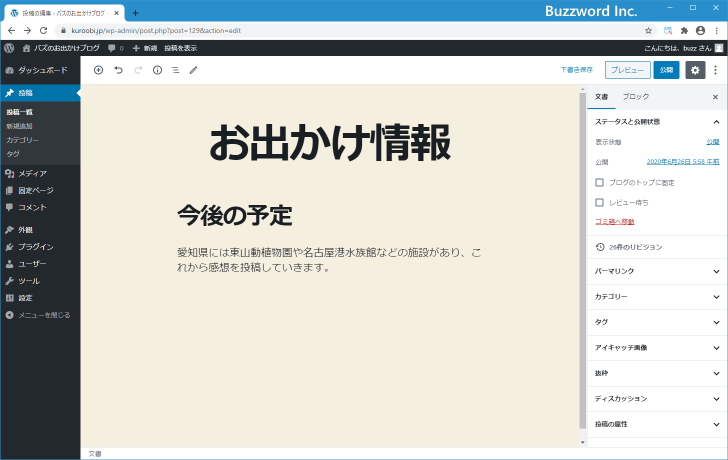Expand the パーマリンク panel

tap(657, 271)
